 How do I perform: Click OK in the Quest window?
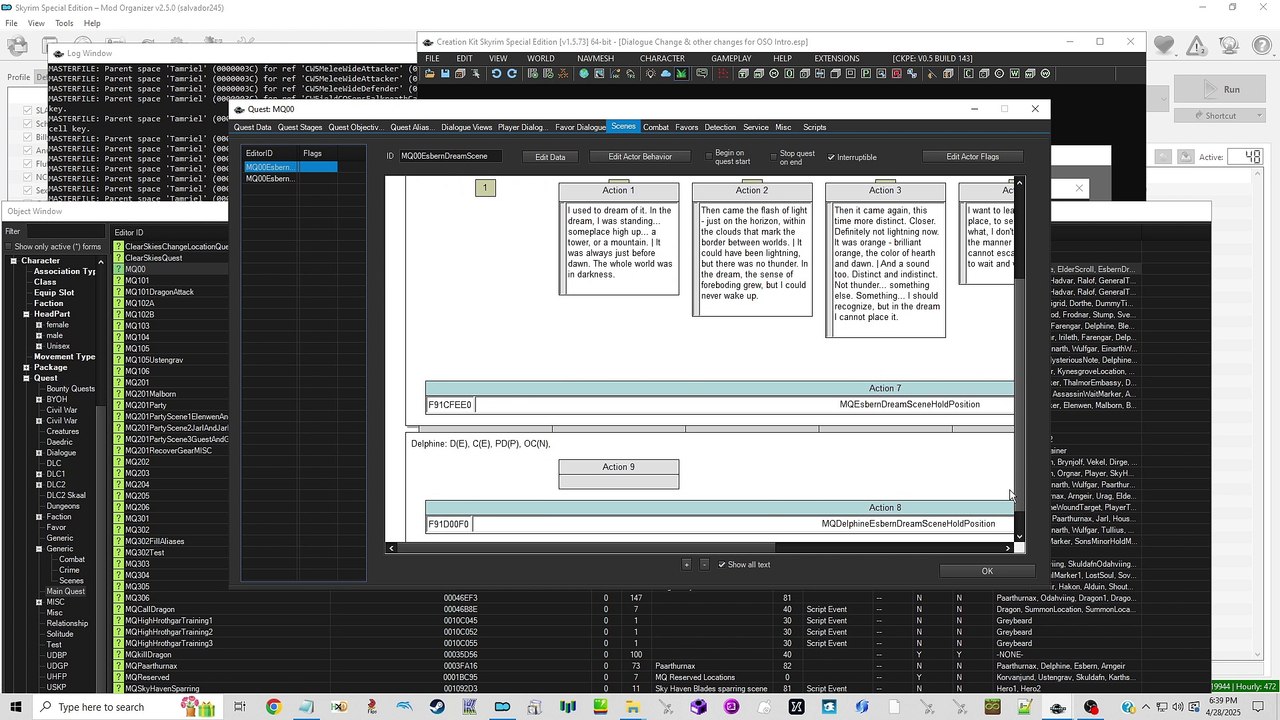click(x=987, y=571)
